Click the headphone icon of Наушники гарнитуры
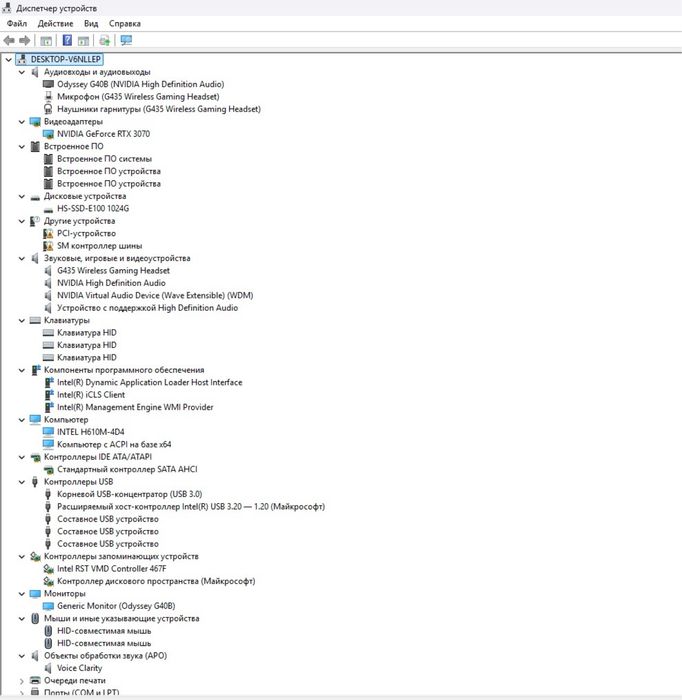Screen dimensions: 682x700 pyautogui.click(x=48, y=109)
